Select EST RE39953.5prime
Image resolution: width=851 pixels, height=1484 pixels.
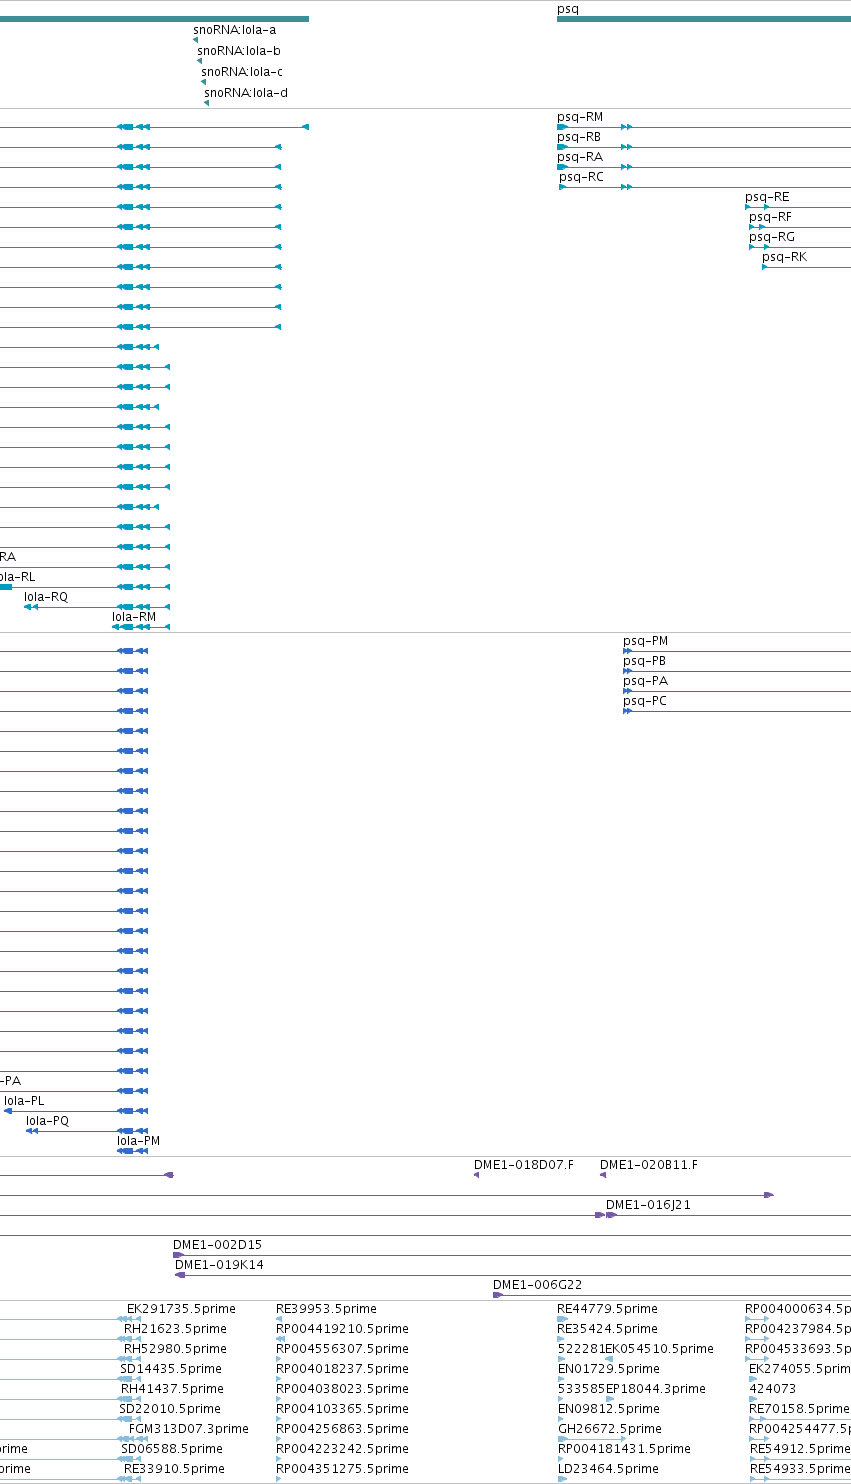click(326, 1309)
